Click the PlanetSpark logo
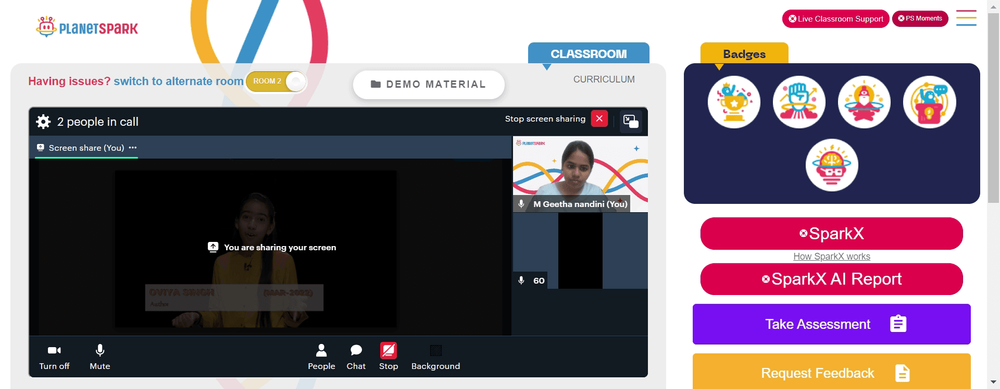1000x389 pixels. (x=87, y=27)
